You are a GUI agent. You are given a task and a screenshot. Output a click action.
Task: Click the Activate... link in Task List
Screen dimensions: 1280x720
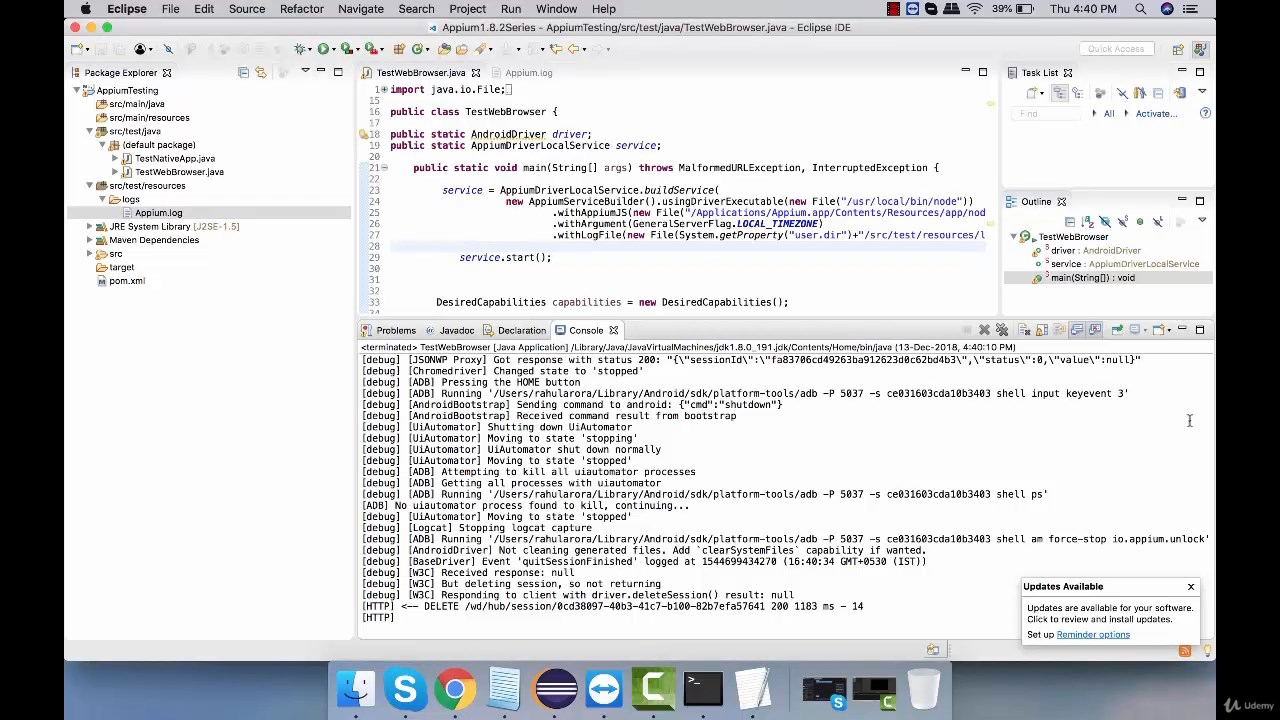[1156, 114]
